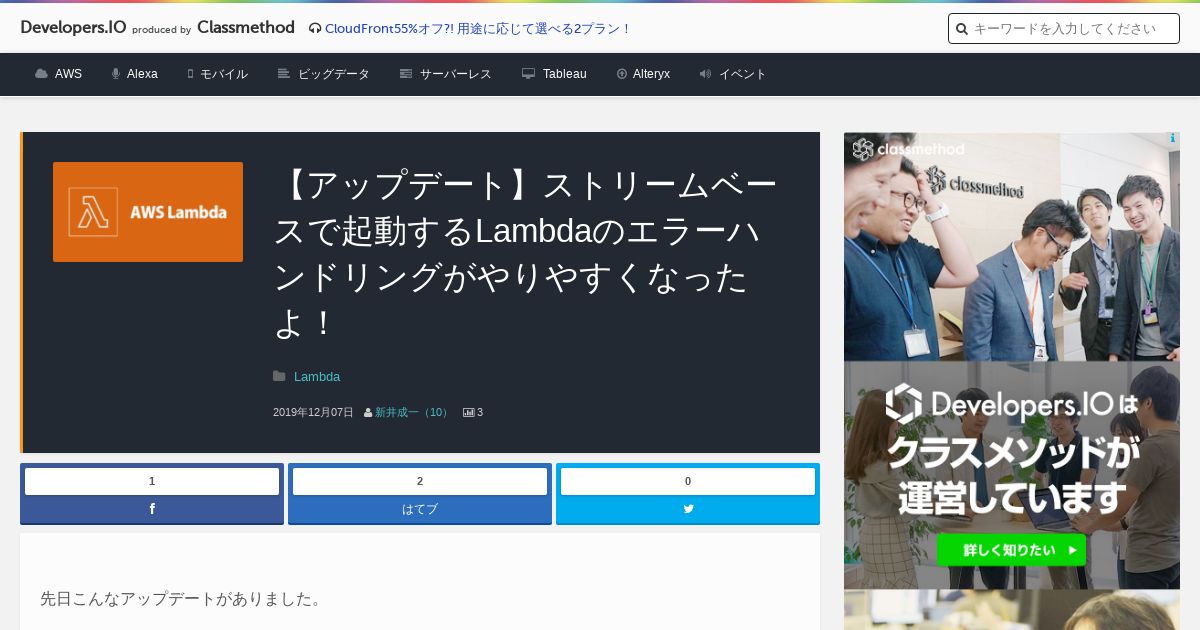This screenshot has height=630, width=1200.
Task: Click the ad info icon on banner
Action: coord(1172,139)
